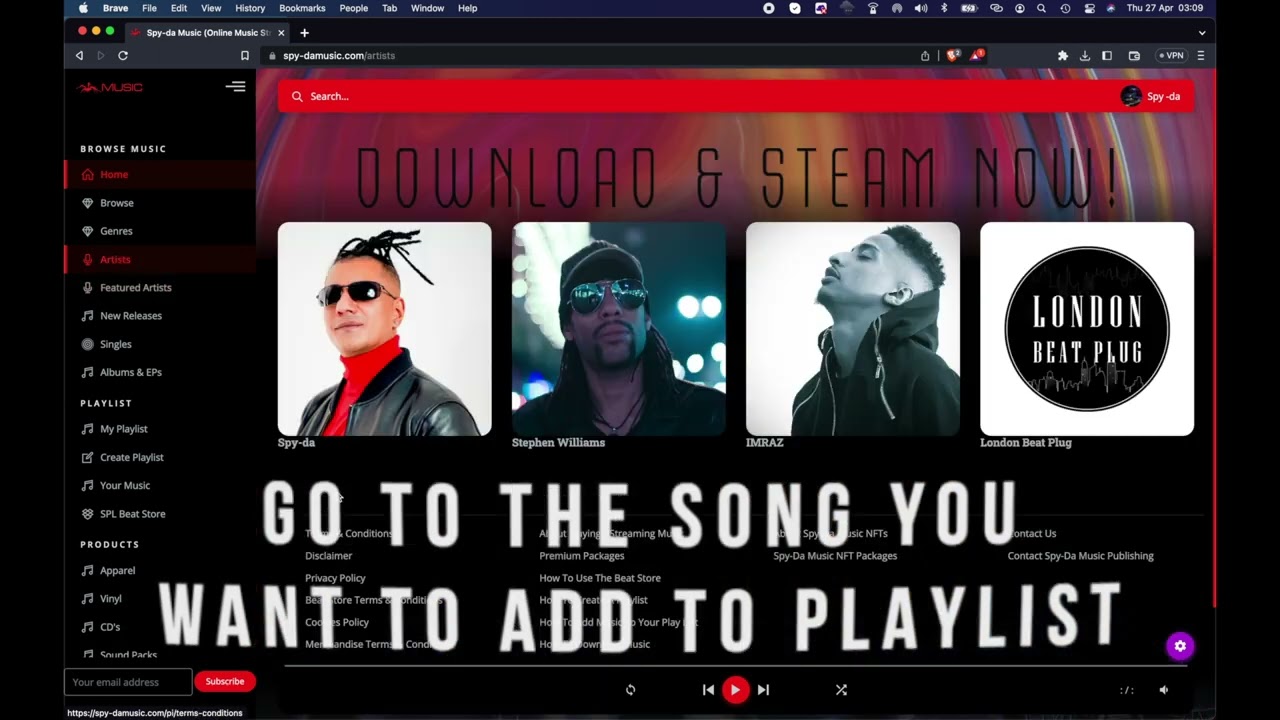This screenshot has width=1280, height=720.
Task: Open the Bookmarks menu in menu bar
Action: 302,8
